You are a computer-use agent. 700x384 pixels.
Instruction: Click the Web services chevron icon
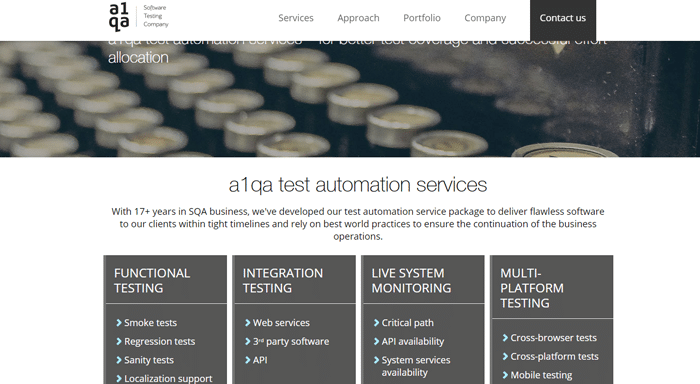(x=248, y=322)
